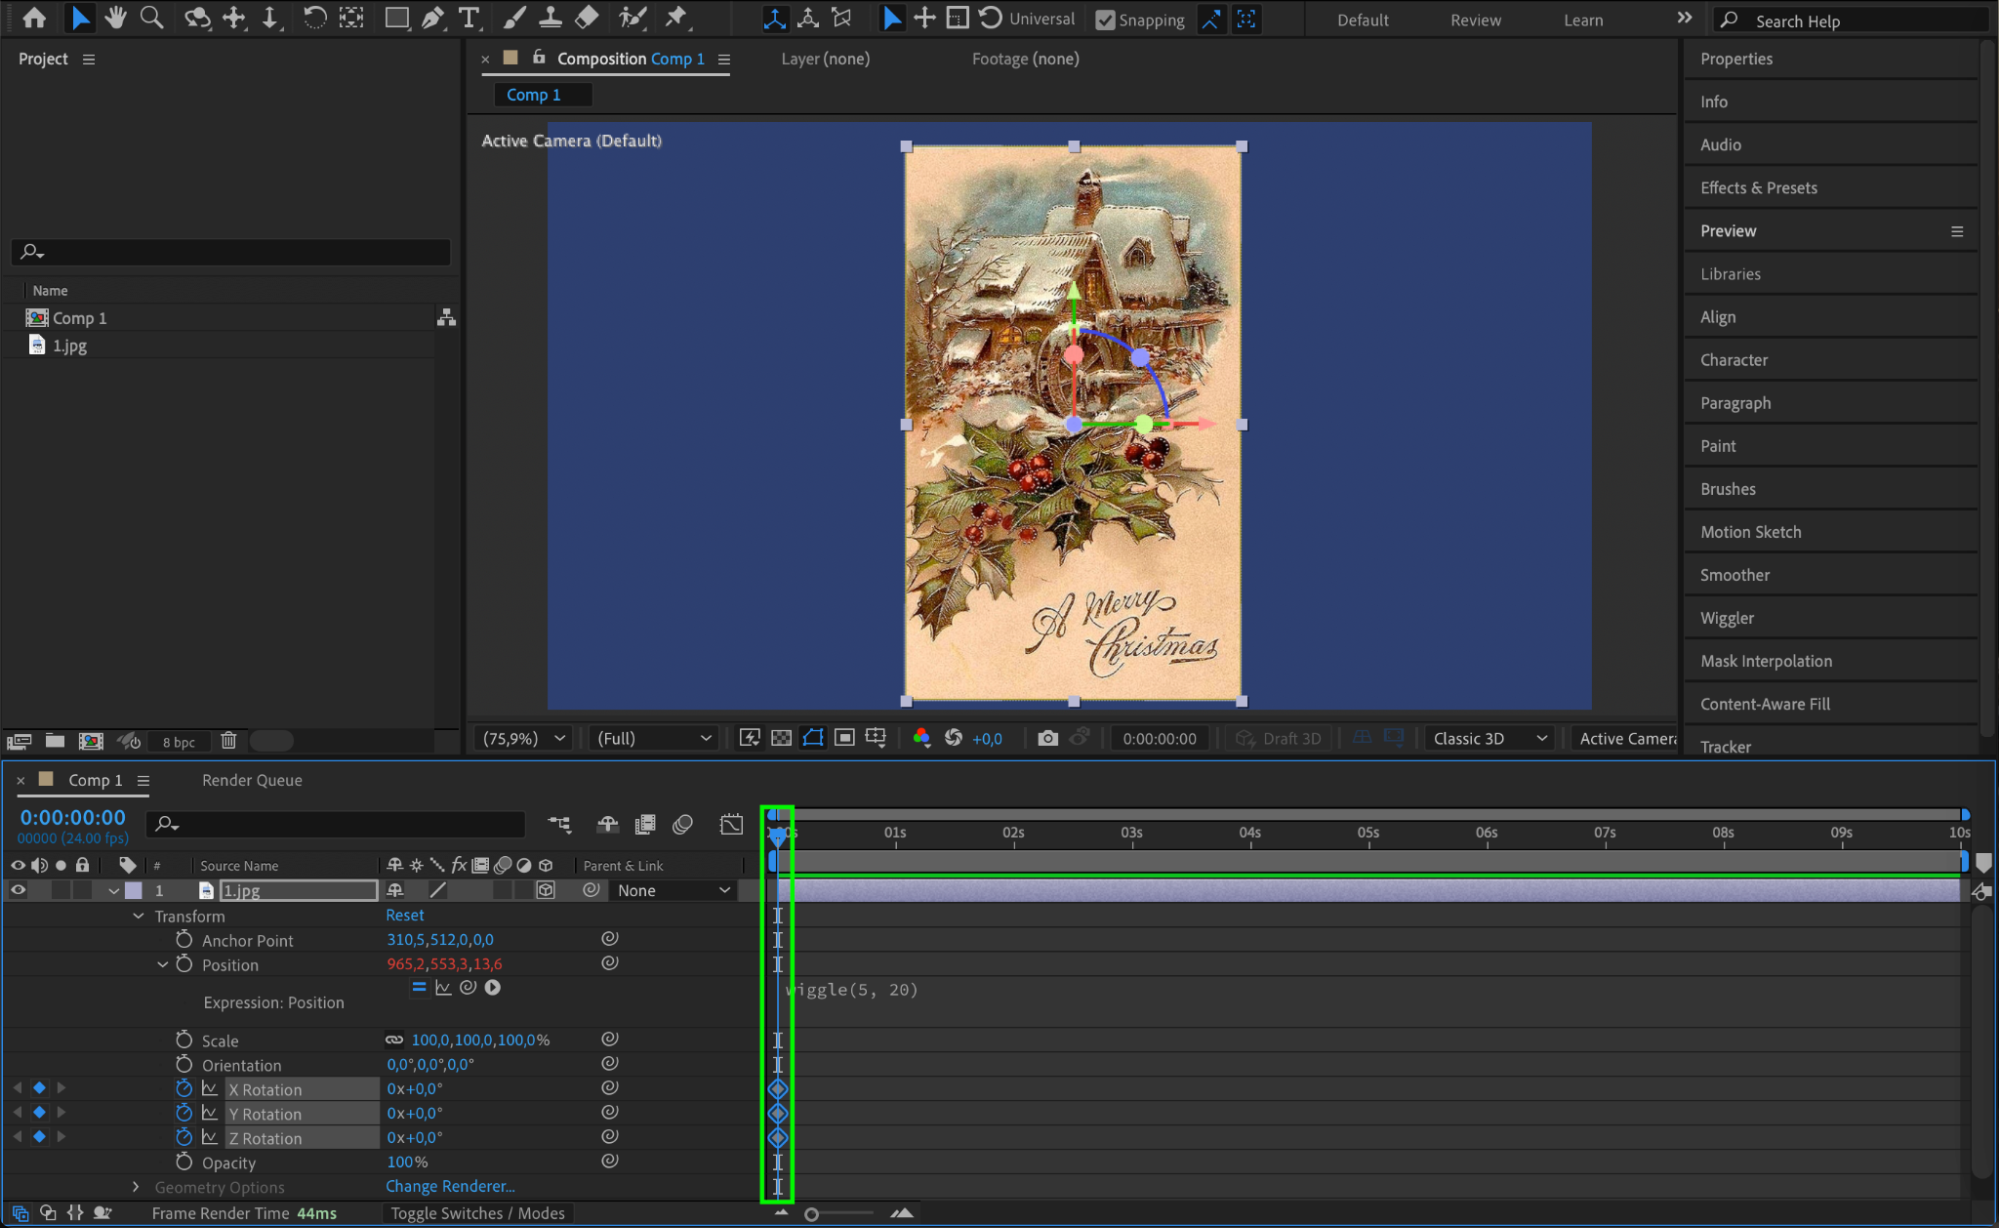Screen dimensions: 1999x1228
Task: Delete selected item with trash icon
Action: coord(228,741)
